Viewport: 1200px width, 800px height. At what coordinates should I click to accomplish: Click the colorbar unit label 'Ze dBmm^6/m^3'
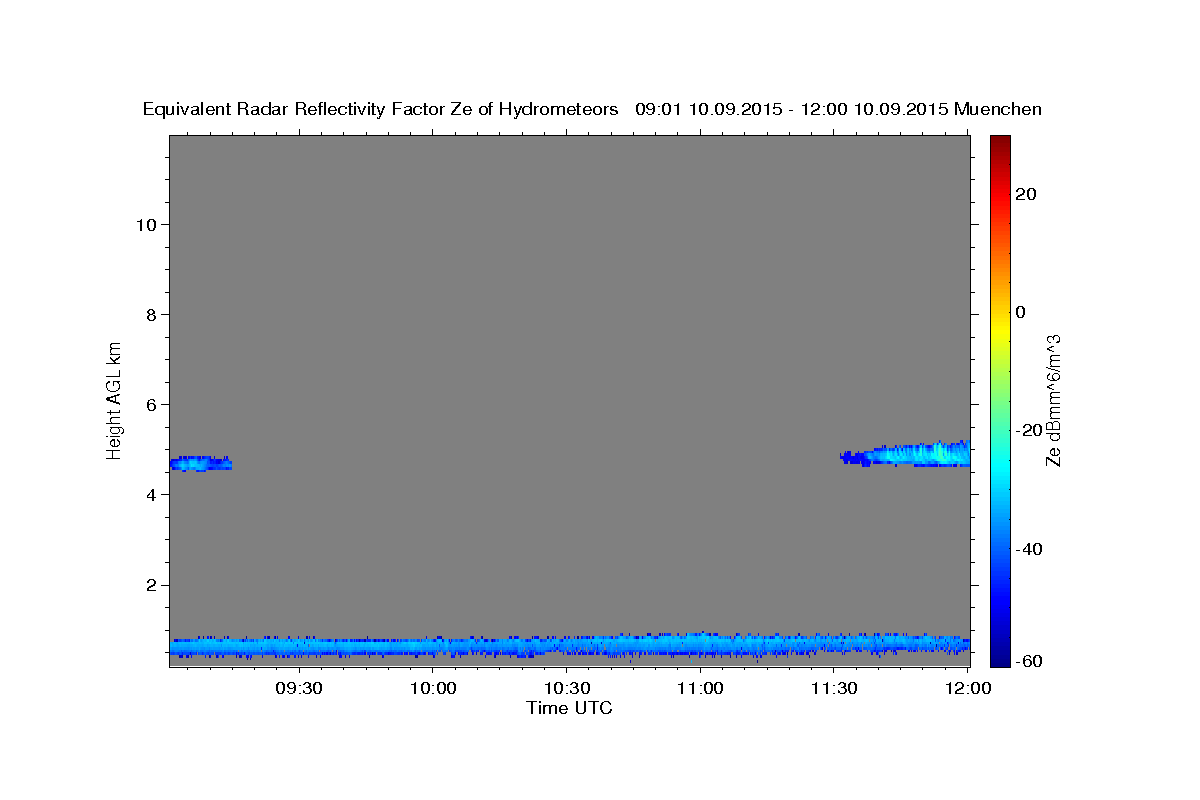1053,399
